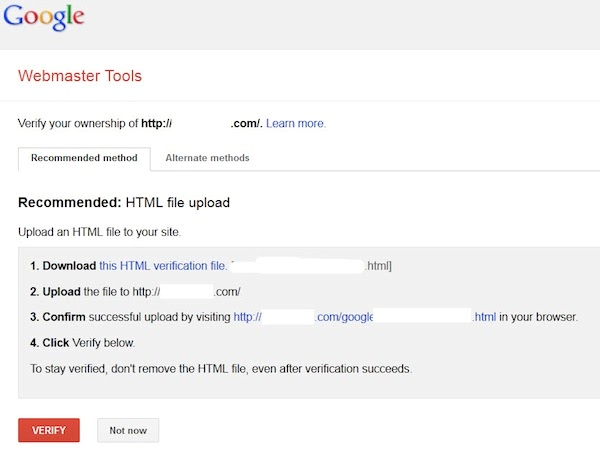Viewport: 600px width, 449px height.
Task: Click the 'Upload the file to' step text
Action: point(135,292)
